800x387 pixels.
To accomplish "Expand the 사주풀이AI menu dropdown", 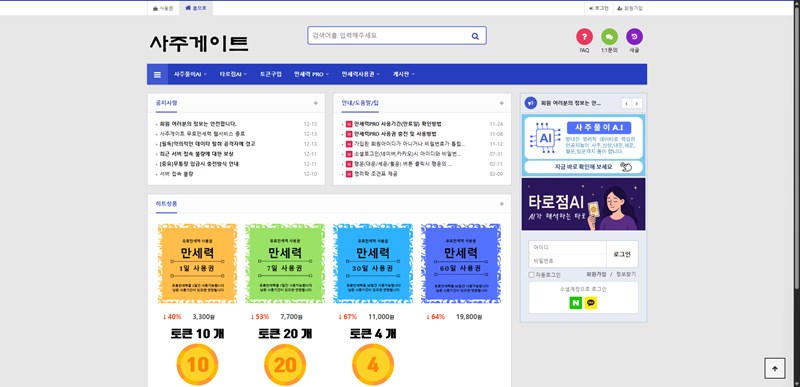I will [190, 74].
